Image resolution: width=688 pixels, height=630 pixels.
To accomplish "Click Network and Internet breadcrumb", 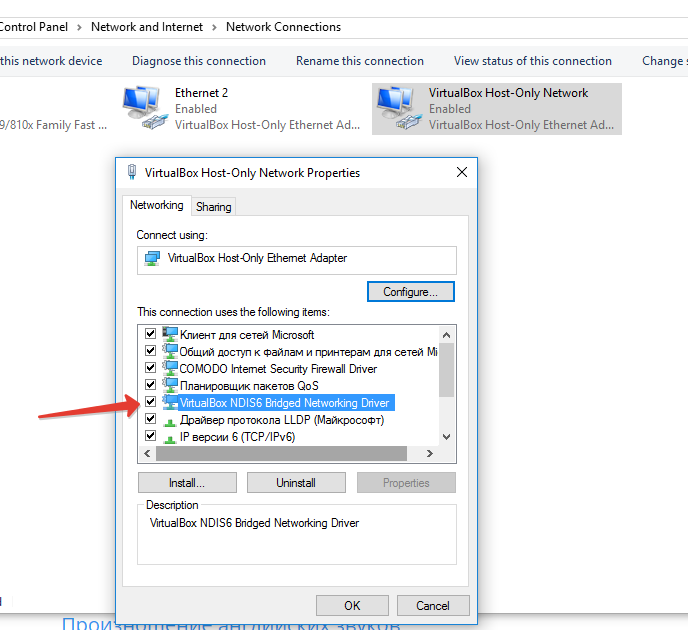I will click(x=147, y=27).
